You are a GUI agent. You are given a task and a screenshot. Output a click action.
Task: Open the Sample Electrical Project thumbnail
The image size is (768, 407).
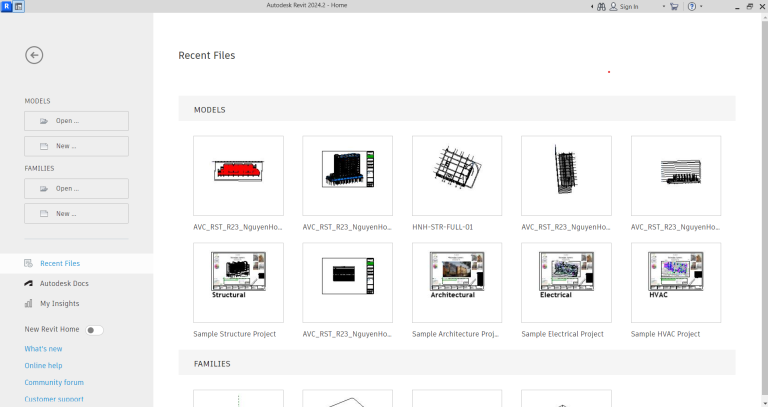[x=566, y=283]
